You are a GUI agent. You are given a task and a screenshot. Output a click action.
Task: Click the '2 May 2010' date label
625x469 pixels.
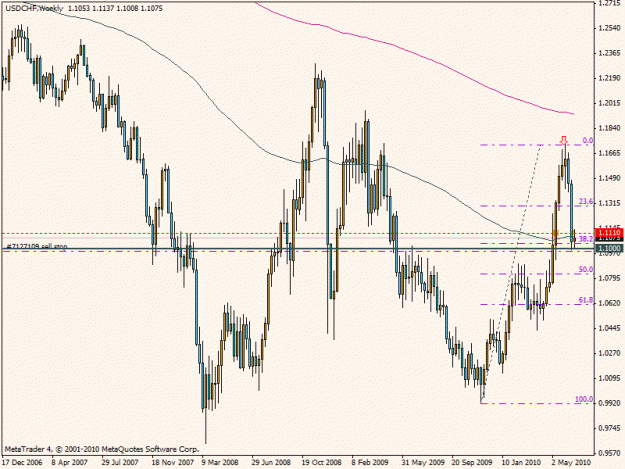point(571,462)
